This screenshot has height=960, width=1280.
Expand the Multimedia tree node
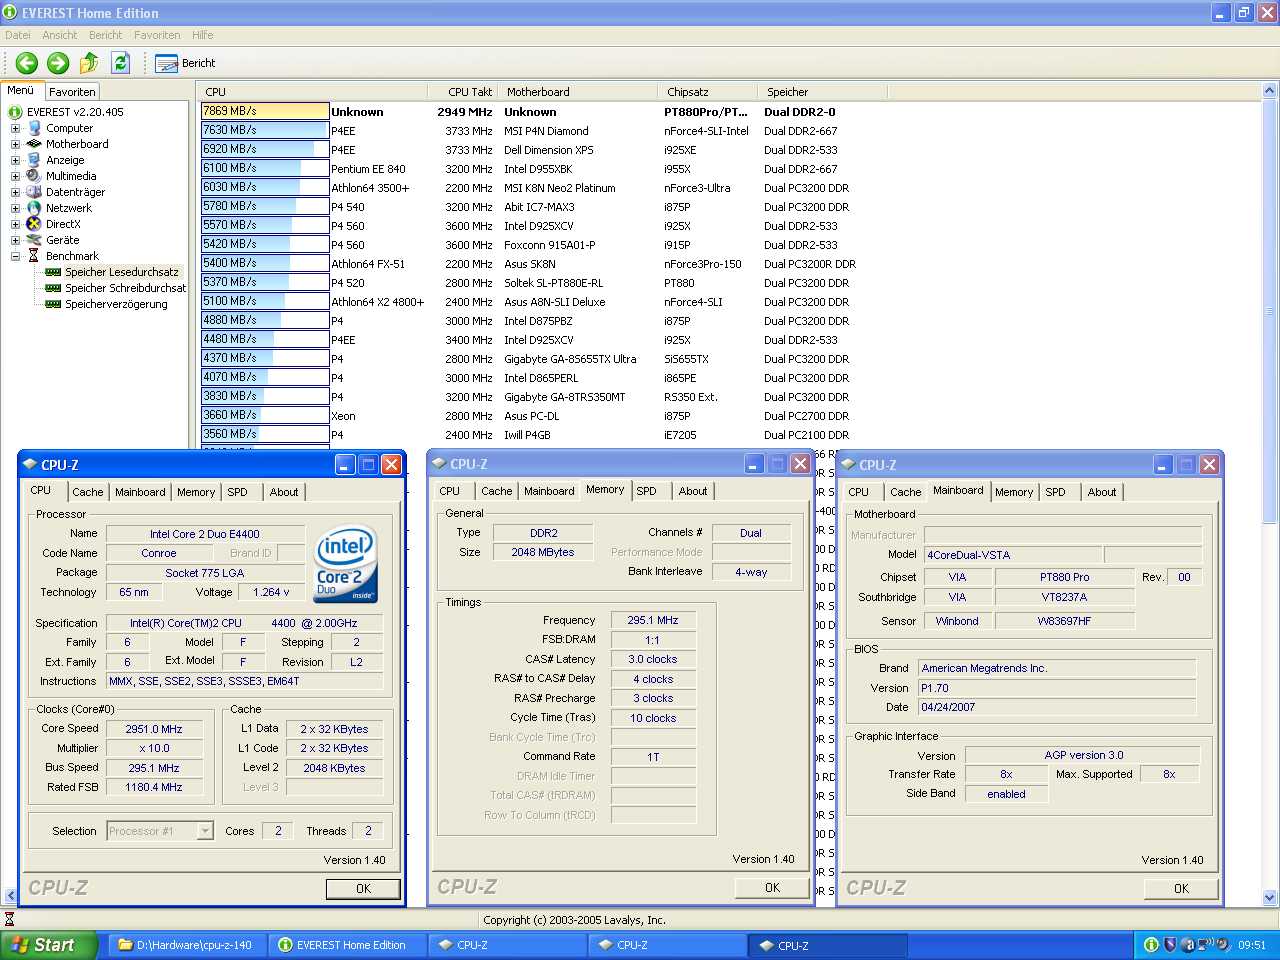[15, 176]
